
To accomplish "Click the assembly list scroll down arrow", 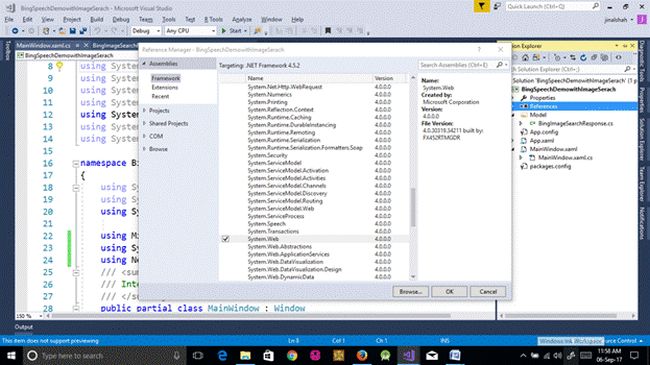I will pyautogui.click(x=412, y=277).
